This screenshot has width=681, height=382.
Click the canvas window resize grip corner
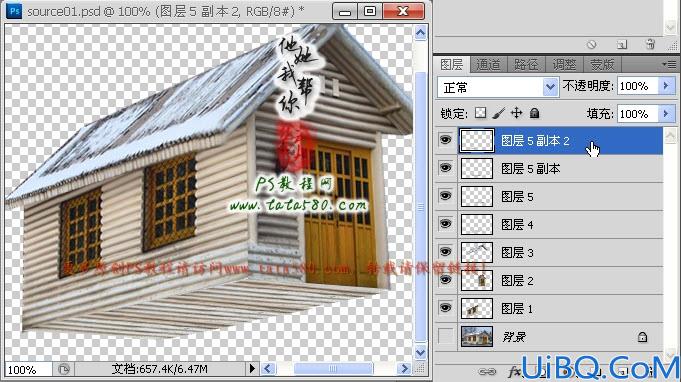(420, 369)
